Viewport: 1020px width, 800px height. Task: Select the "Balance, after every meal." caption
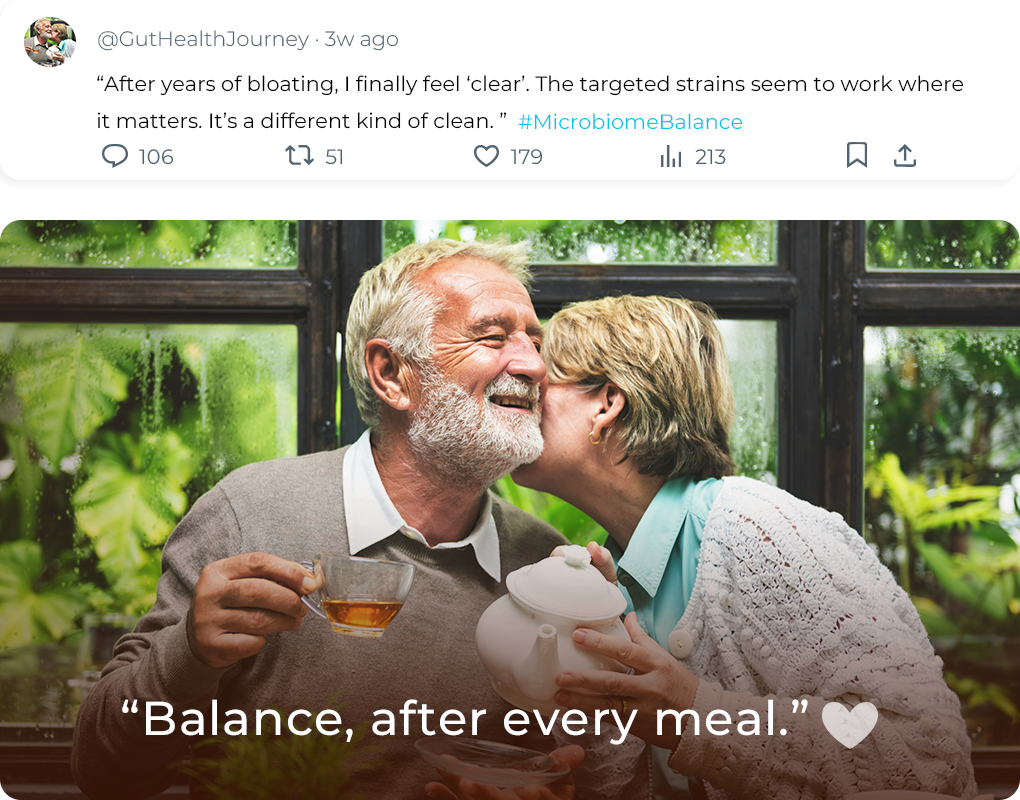click(465, 720)
